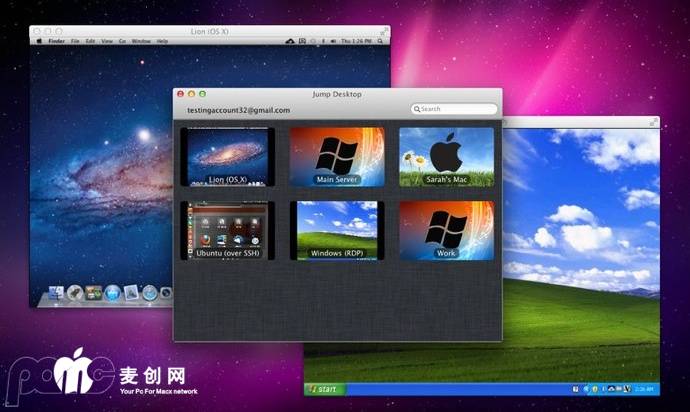Open the Window menu in Lion window
This screenshot has height=412, width=690.
coord(141,41)
